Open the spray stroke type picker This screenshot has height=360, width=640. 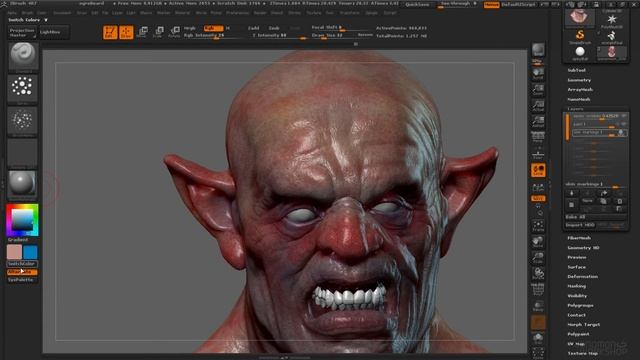[22, 88]
